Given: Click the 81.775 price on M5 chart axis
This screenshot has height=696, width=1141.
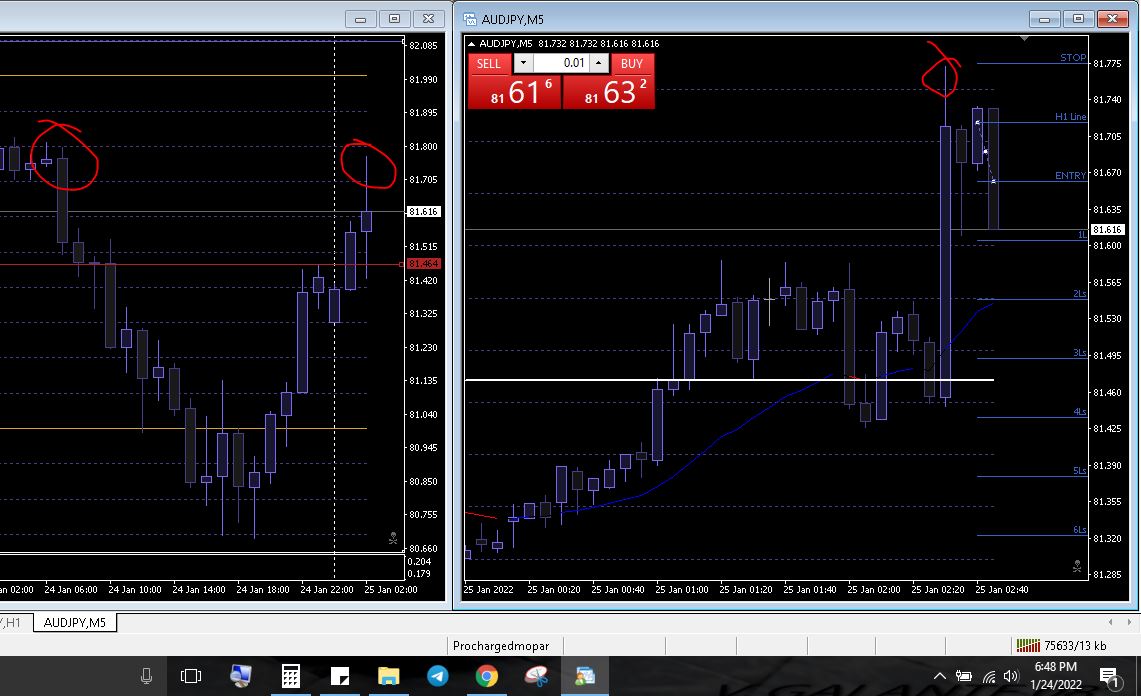Looking at the screenshot, I should click(1108, 63).
